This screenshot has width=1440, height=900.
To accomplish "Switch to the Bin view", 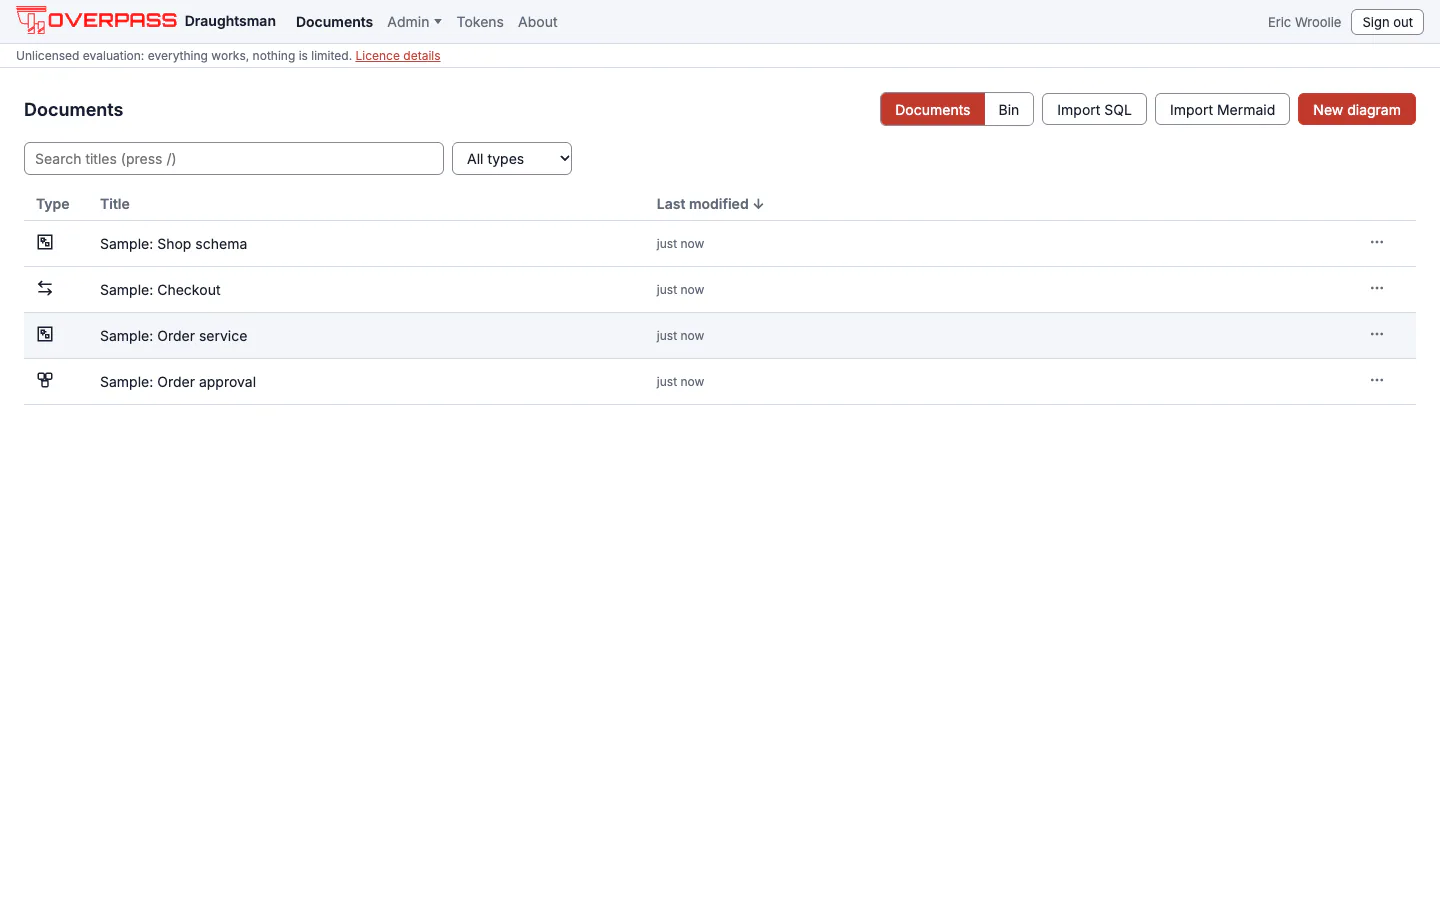I will point(1009,110).
